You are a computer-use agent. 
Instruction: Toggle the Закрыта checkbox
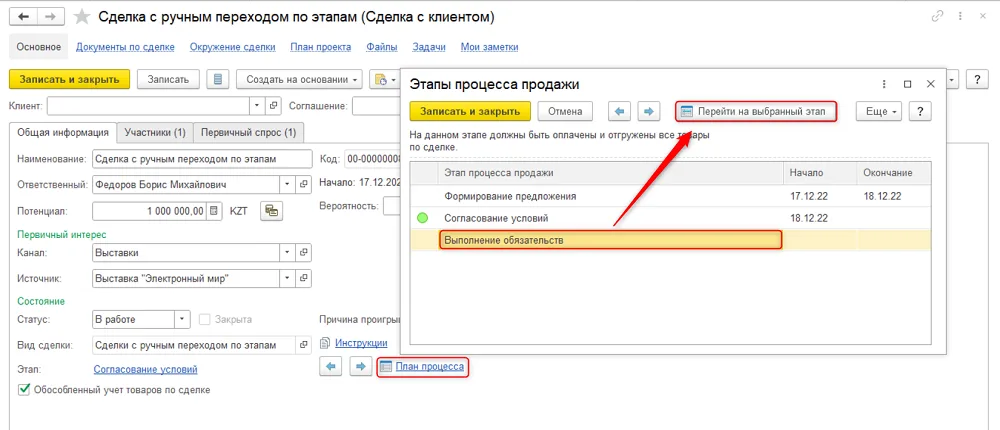204,320
